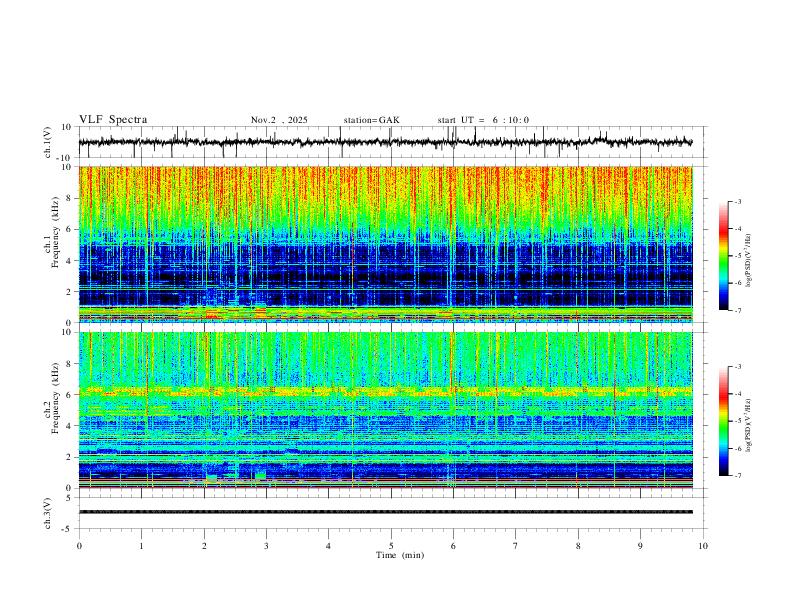Click the '10' tick label on time axis
This screenshot has height=612, width=792.
click(x=703, y=546)
